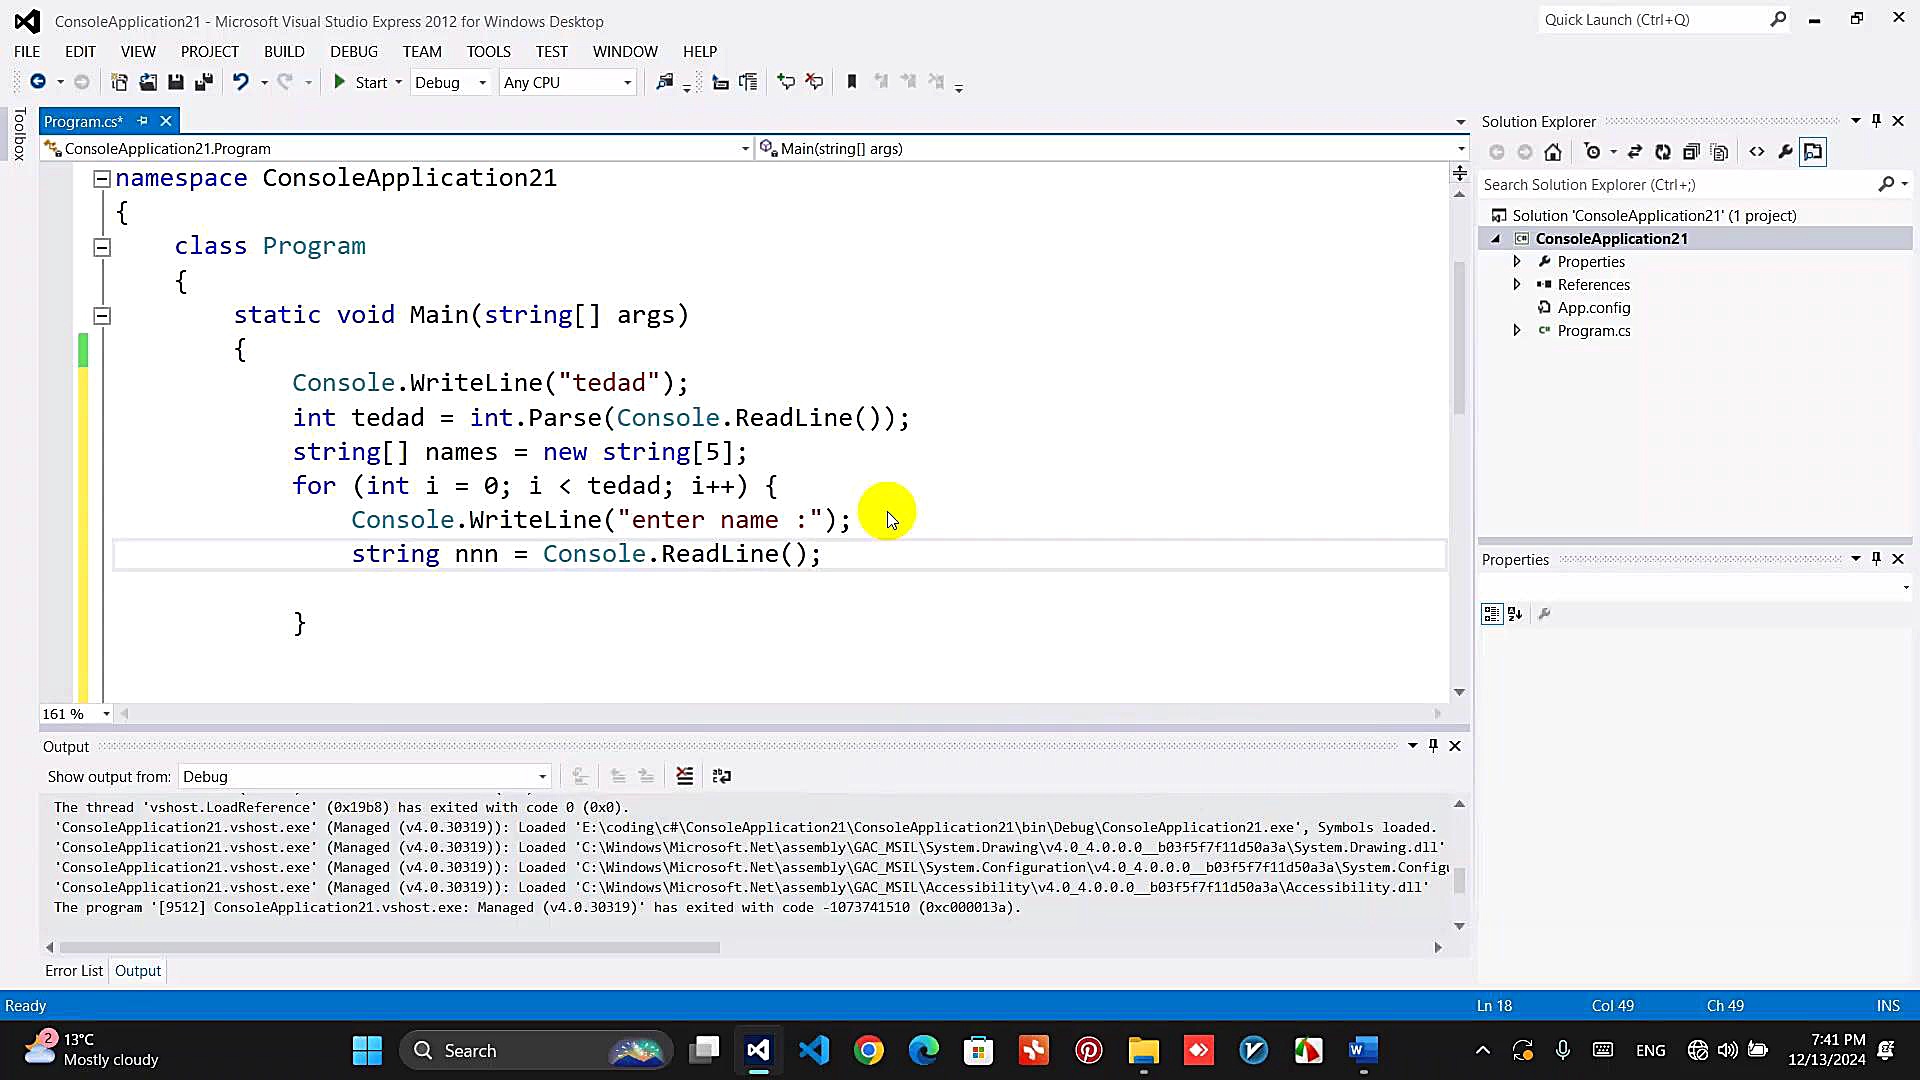Uncomment the selected lines
Viewport: 1920px width, 1080px height.
[x=815, y=82]
